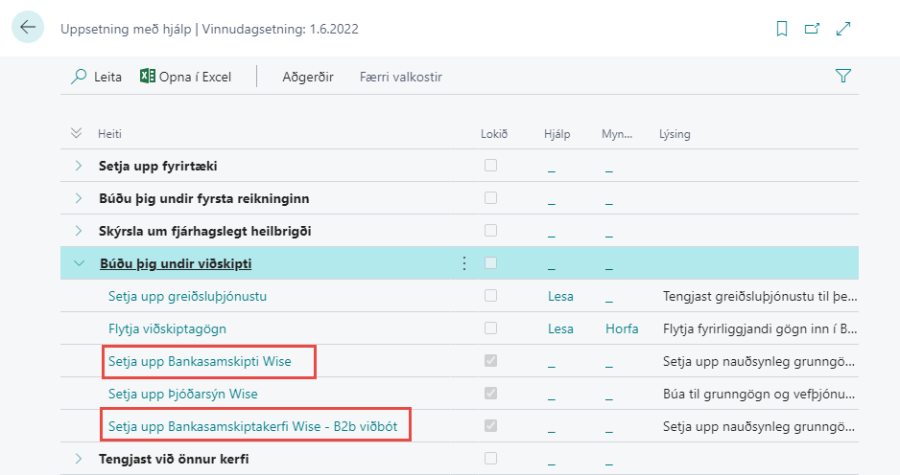The image size is (900, 475).
Task: Click the Leita search magnifier icon
Action: [x=79, y=77]
